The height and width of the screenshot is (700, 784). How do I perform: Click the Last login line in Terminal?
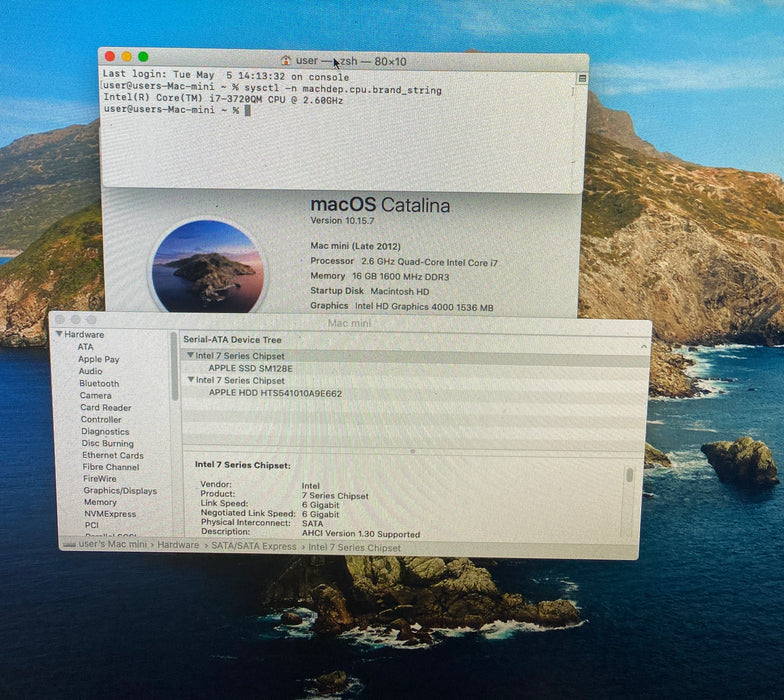coord(226,76)
